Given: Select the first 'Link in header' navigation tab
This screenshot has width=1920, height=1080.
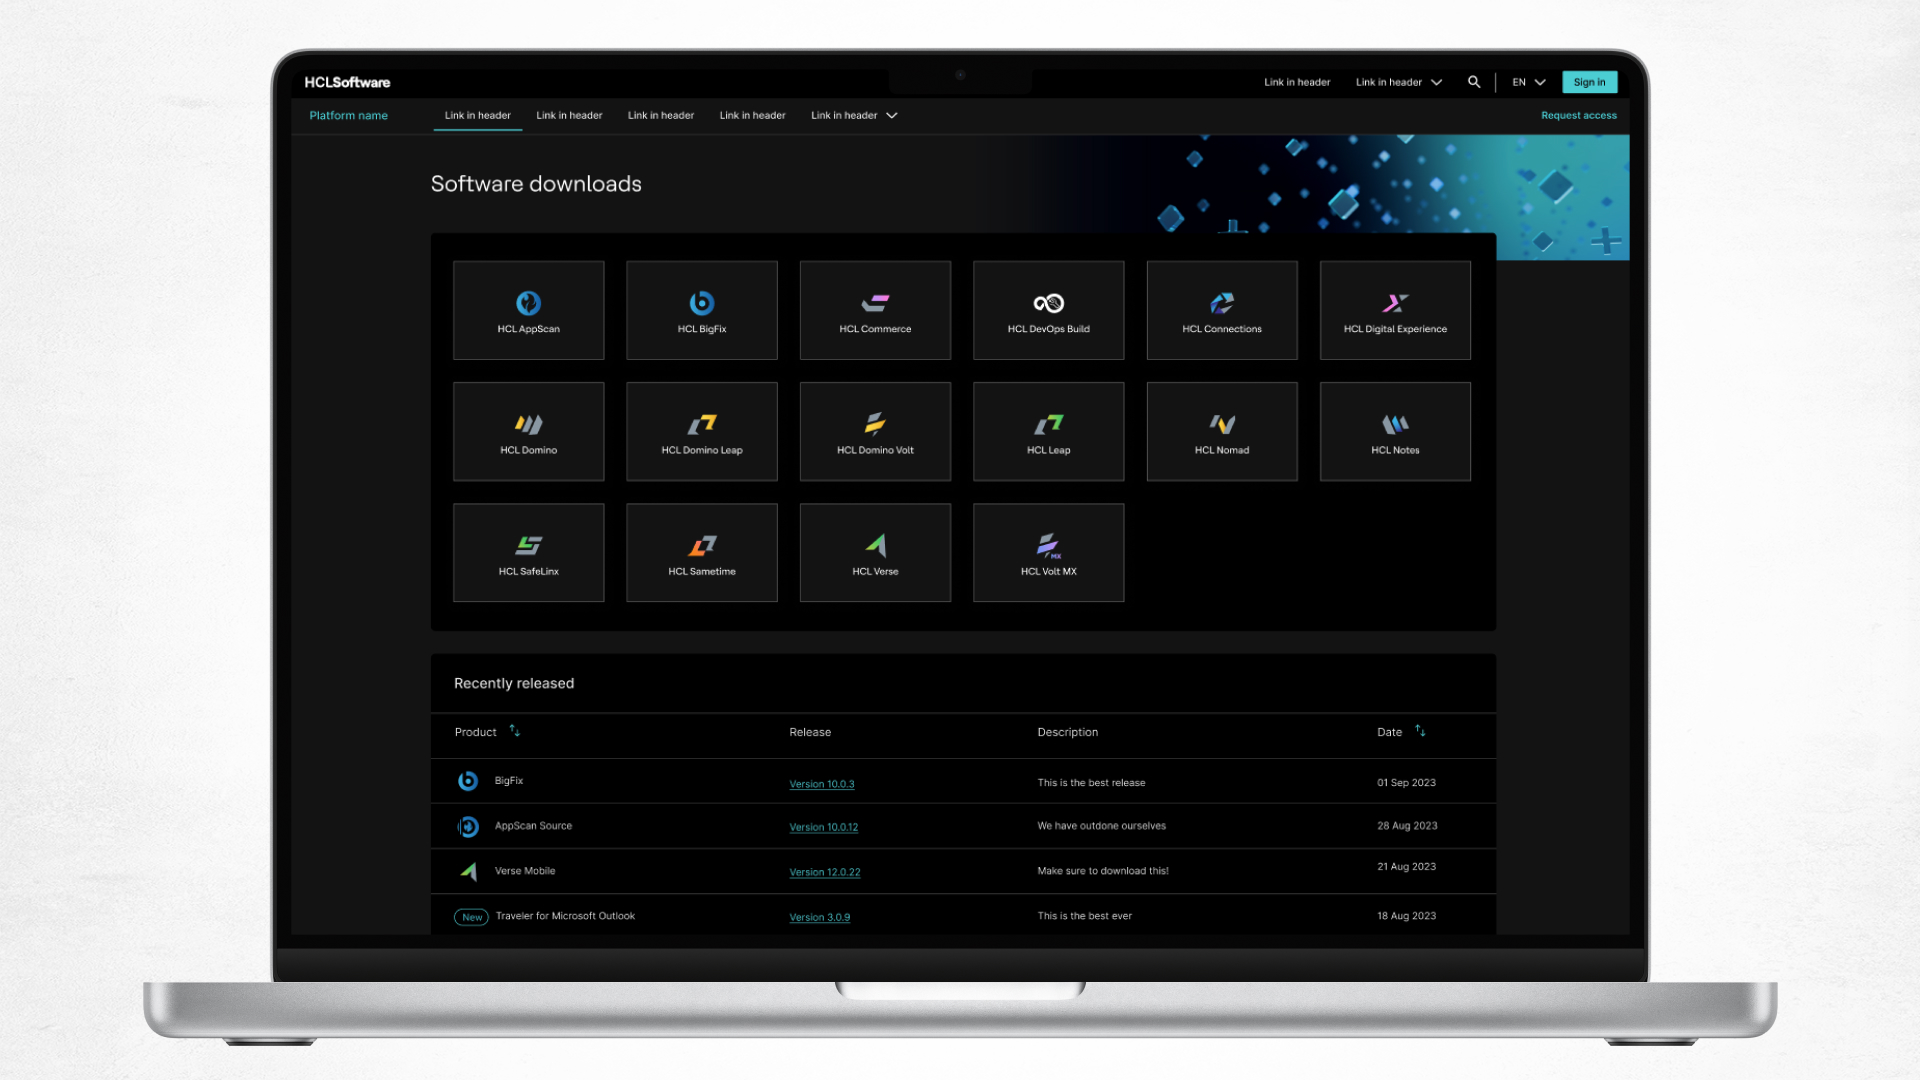Looking at the screenshot, I should (478, 115).
